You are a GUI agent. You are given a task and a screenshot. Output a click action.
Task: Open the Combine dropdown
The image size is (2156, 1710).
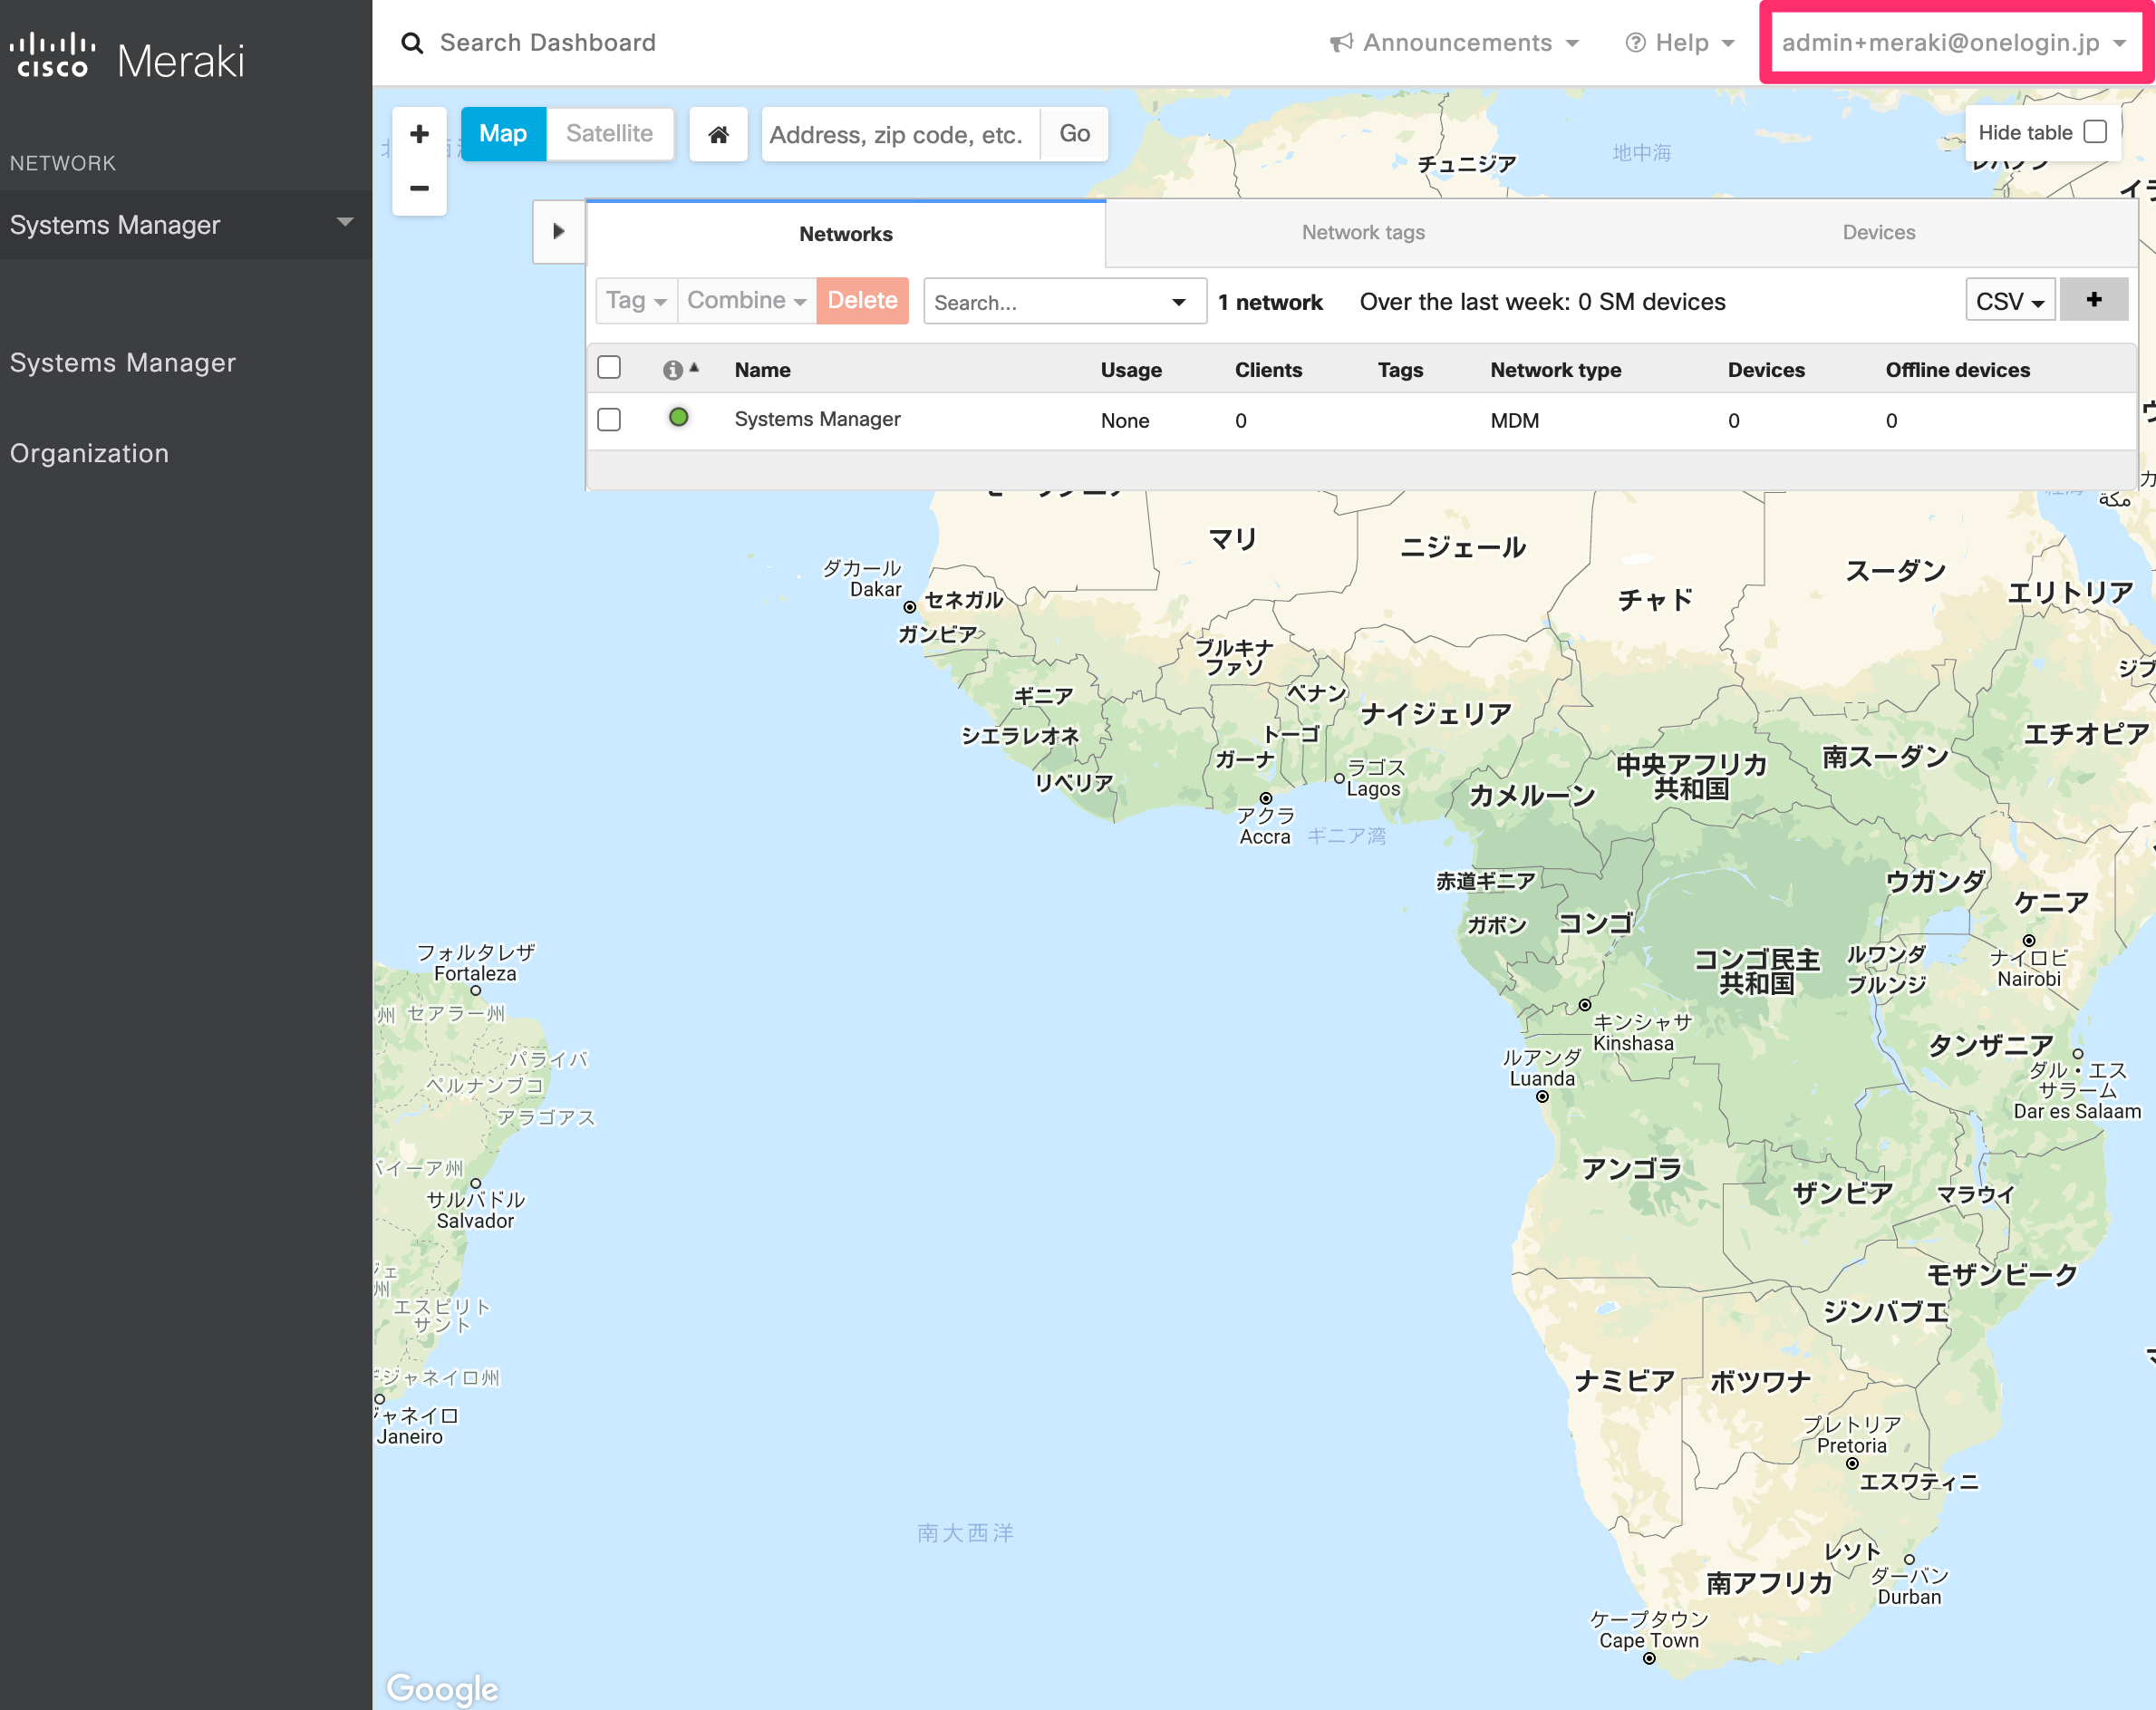pos(747,300)
